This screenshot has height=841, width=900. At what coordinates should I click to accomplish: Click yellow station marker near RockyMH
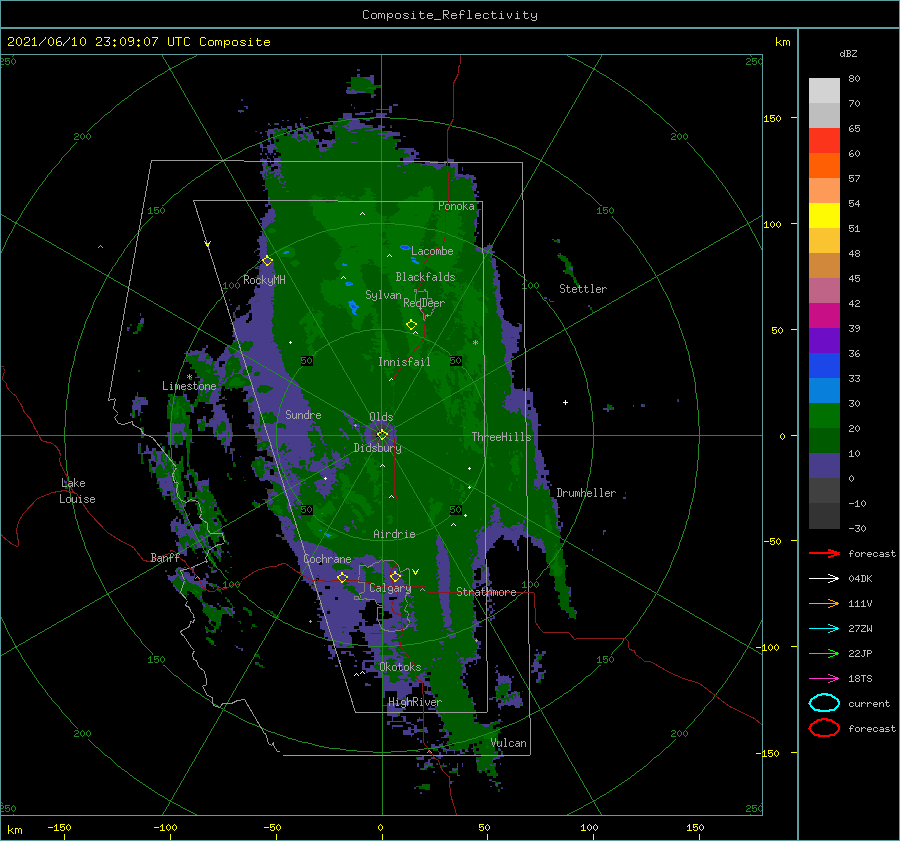point(267,261)
